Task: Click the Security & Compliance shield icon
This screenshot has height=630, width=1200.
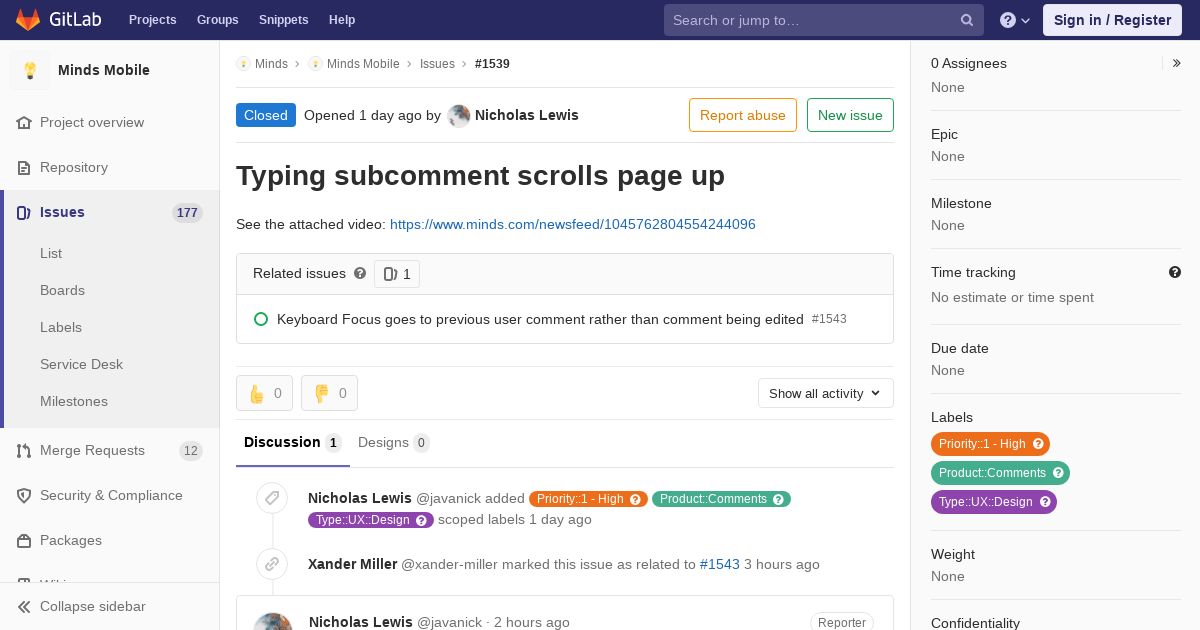Action: (x=24, y=496)
